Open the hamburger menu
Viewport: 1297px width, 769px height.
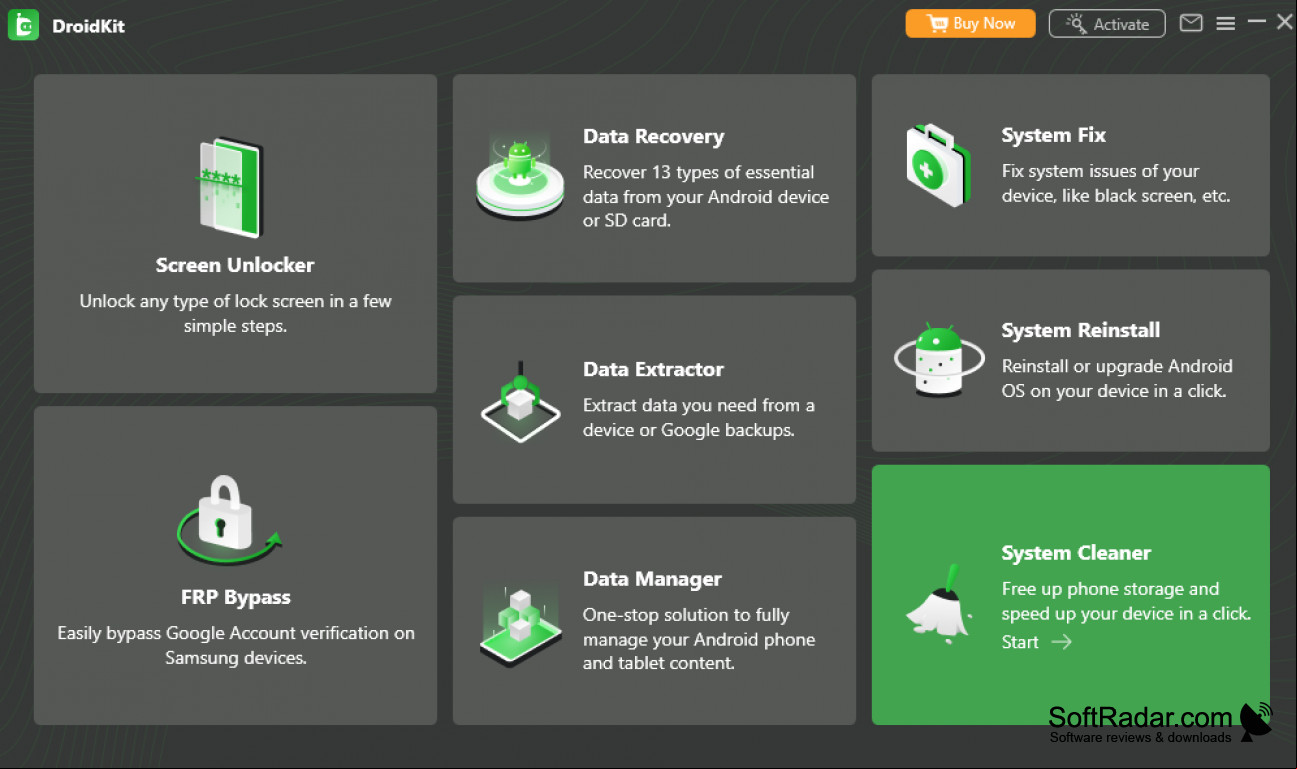1226,23
